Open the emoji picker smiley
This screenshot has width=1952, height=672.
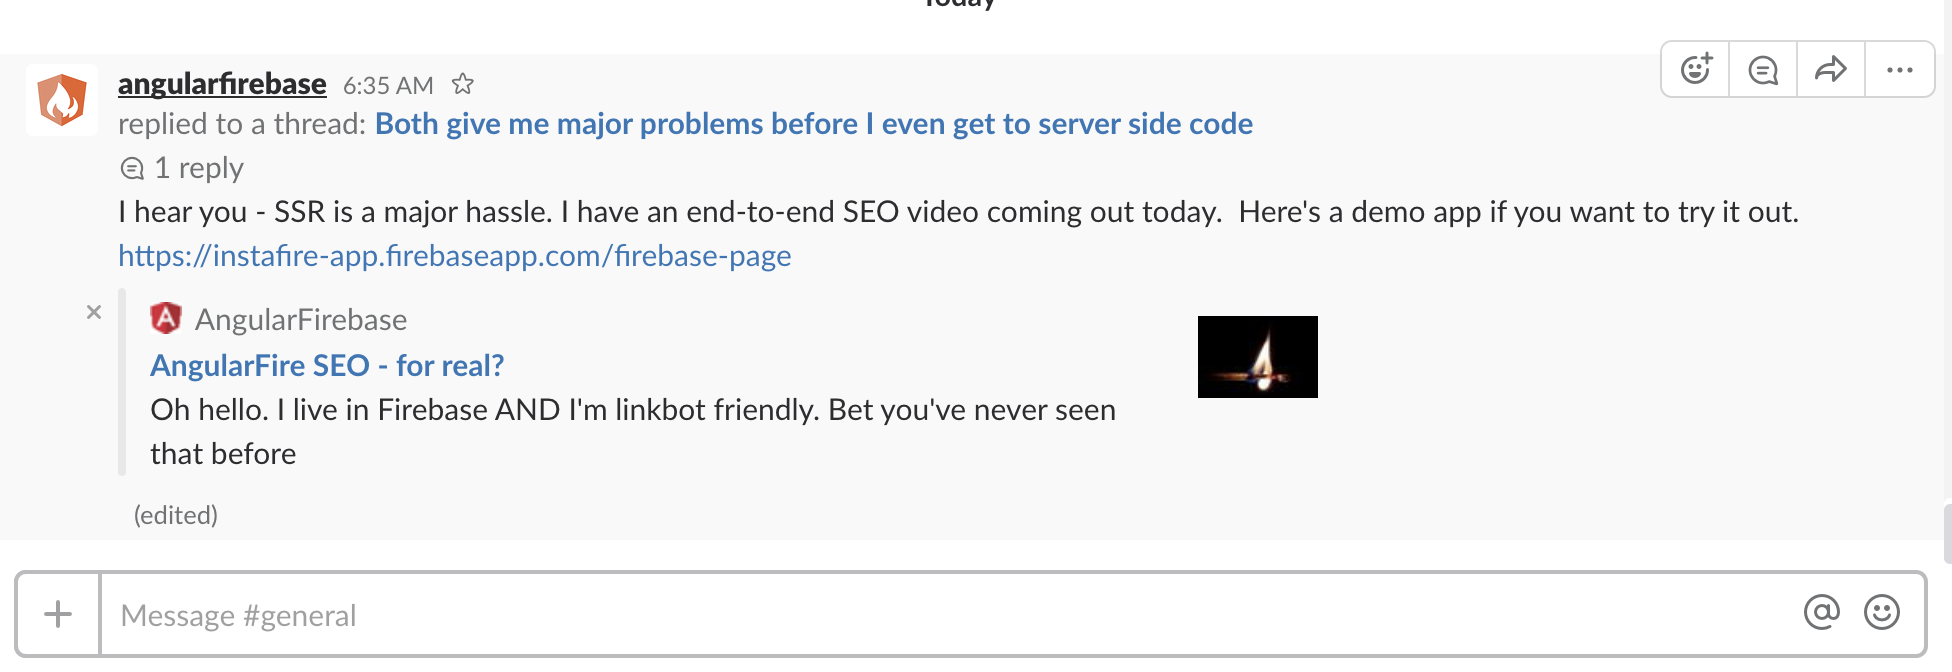coord(1881,612)
